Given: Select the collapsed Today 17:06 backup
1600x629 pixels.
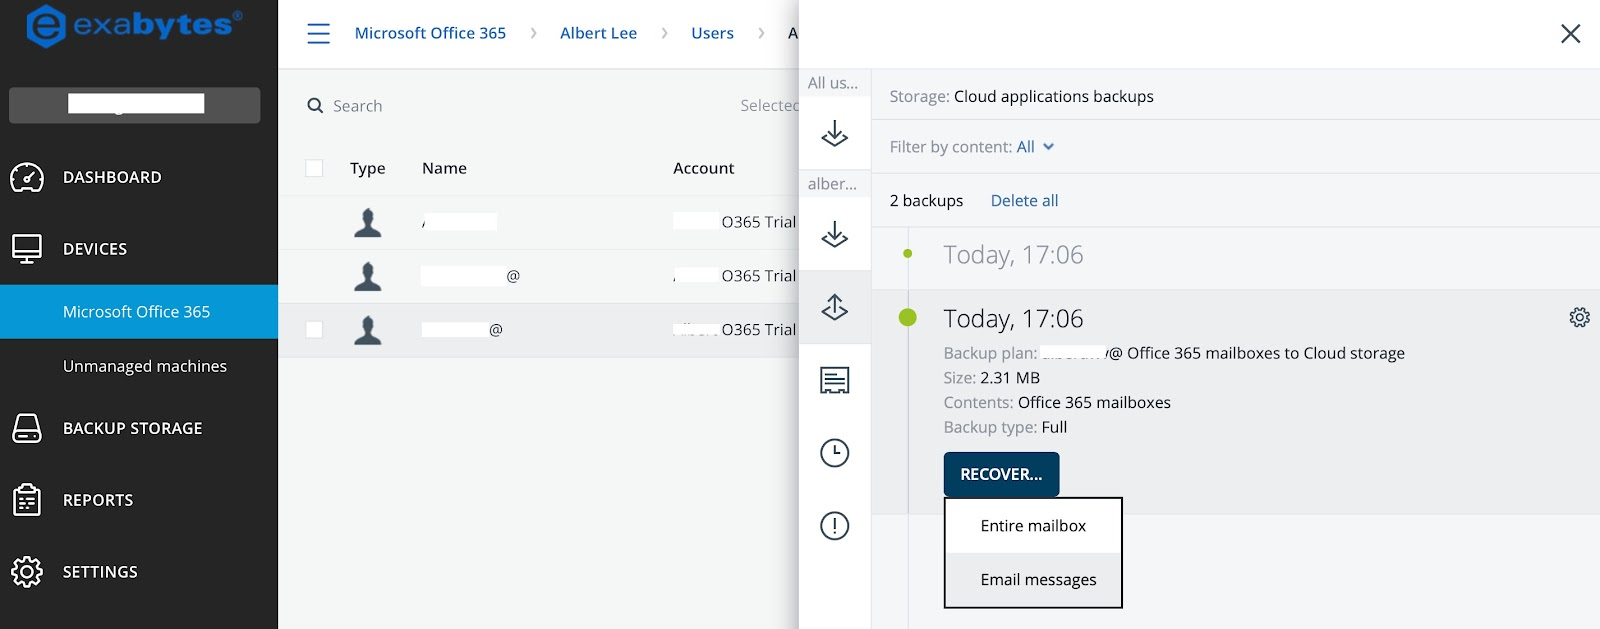Looking at the screenshot, I should pos(1013,255).
